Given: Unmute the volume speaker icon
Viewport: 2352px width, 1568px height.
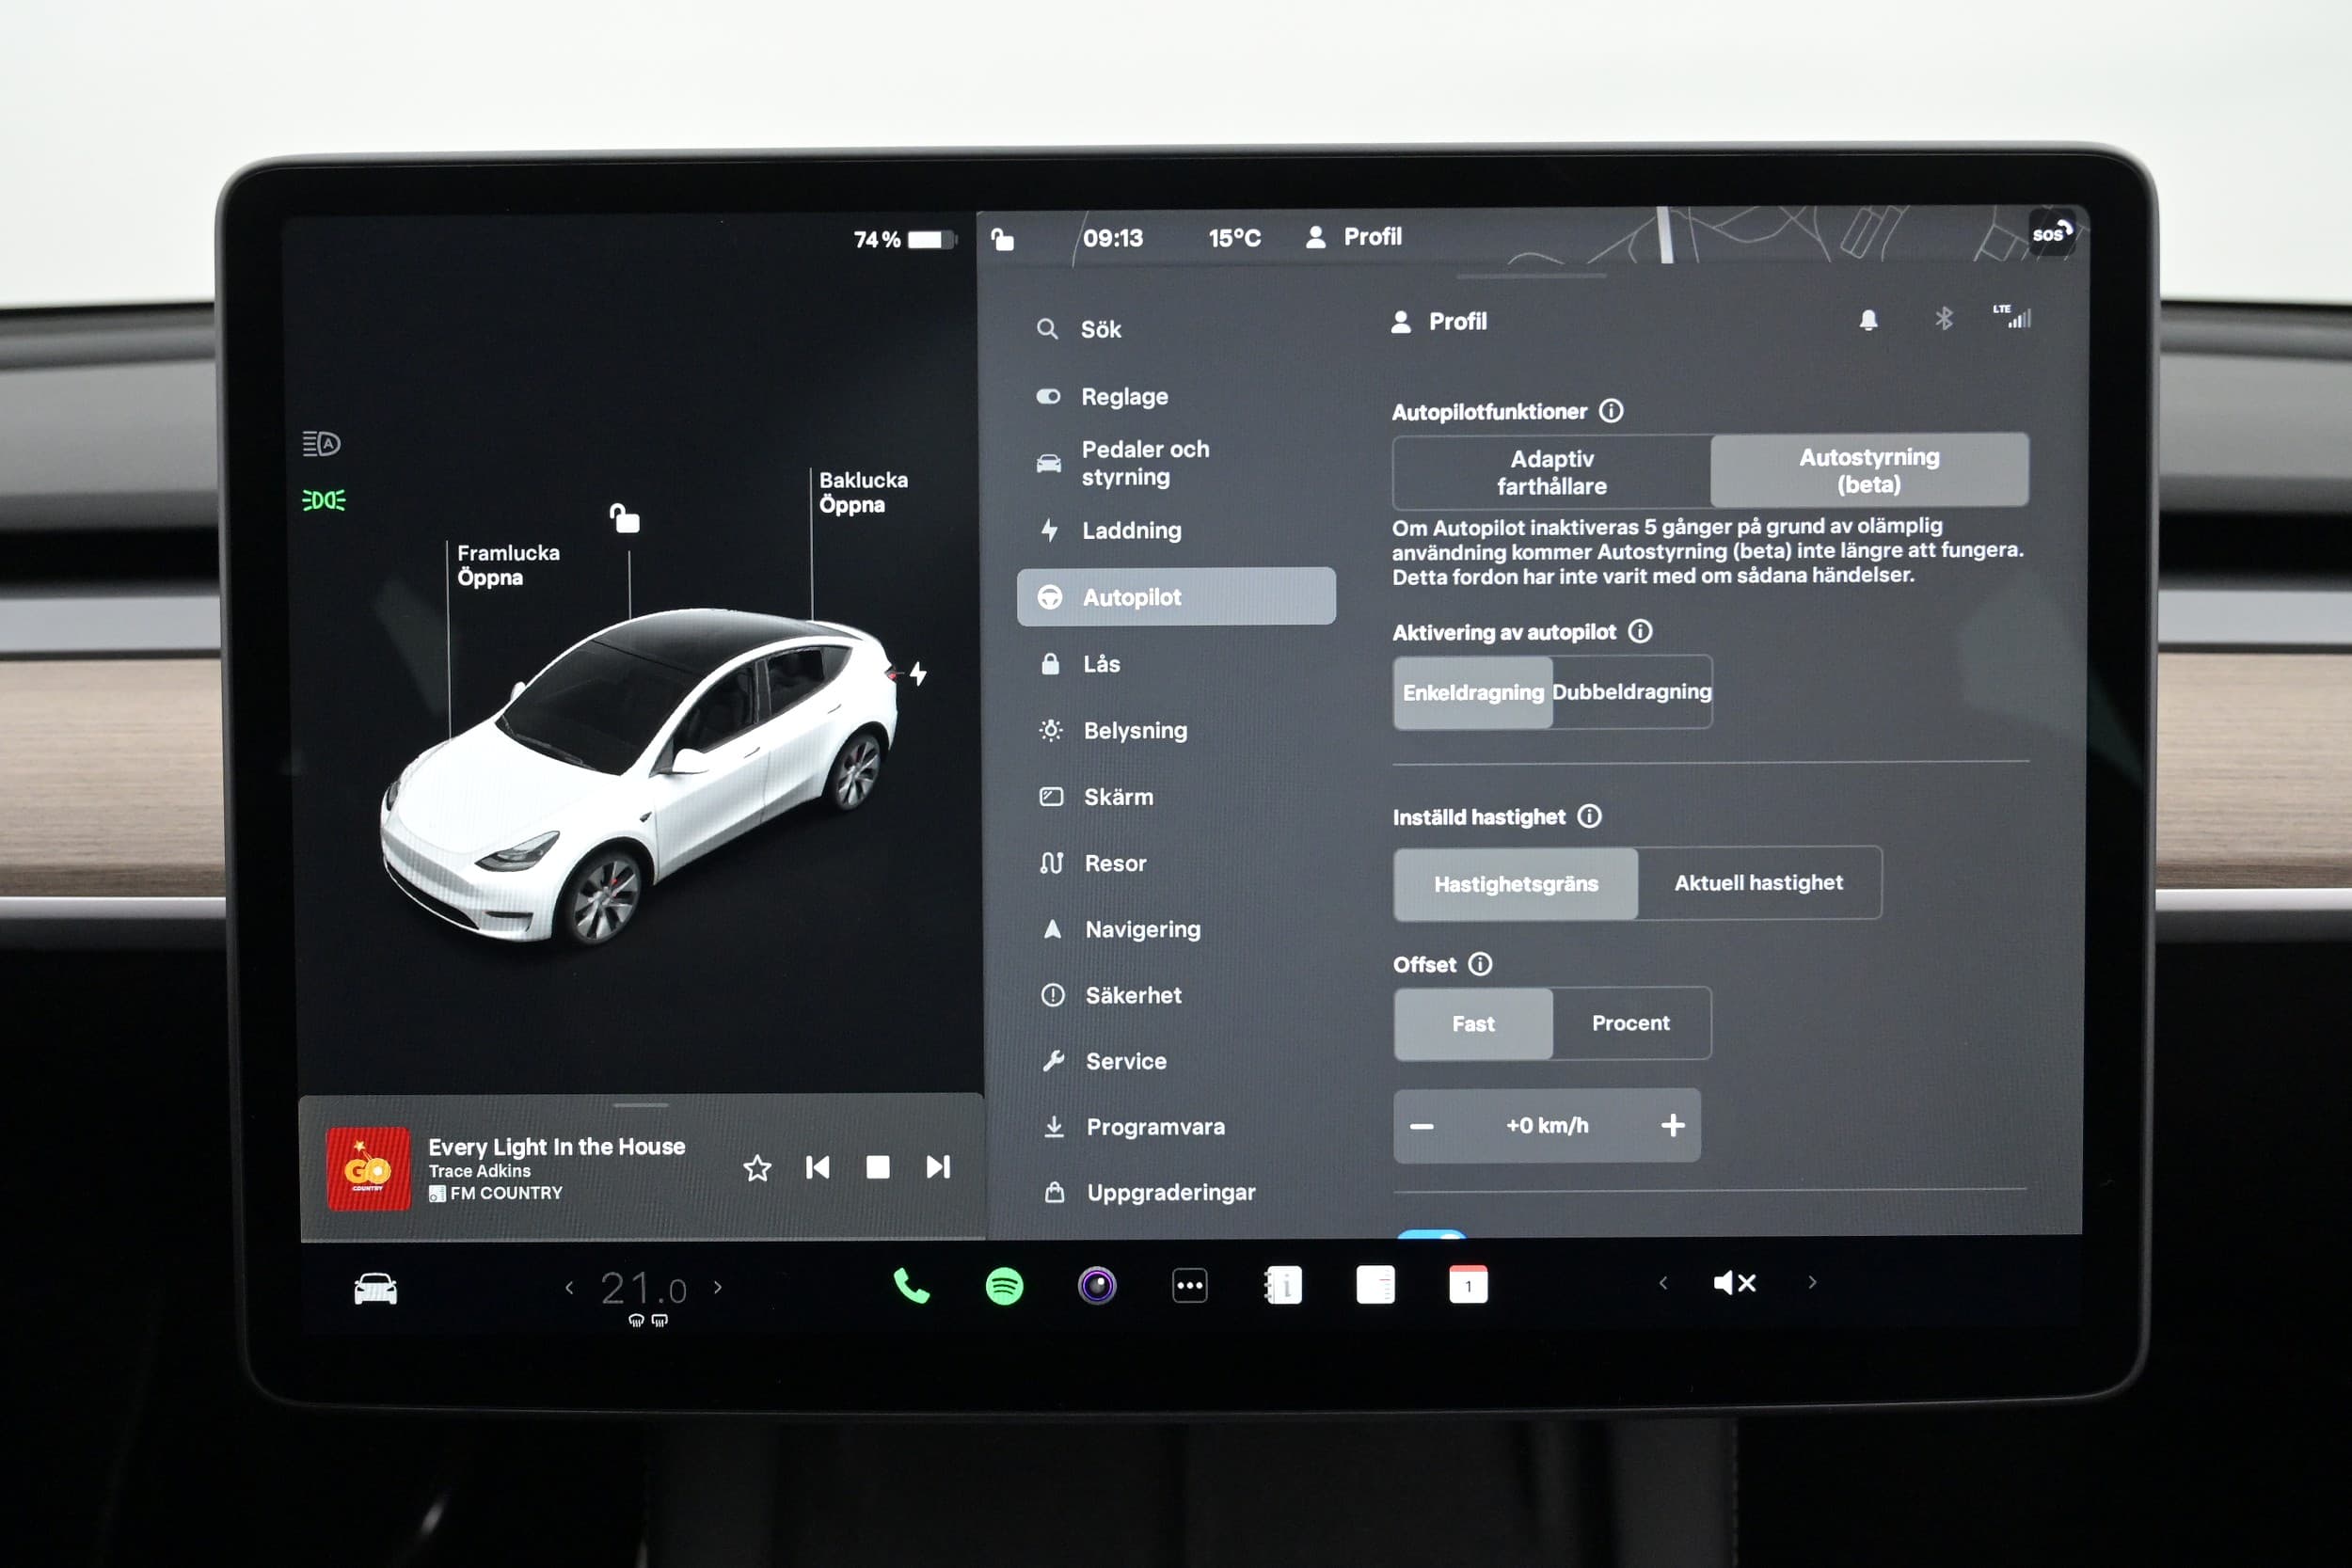Looking at the screenshot, I should (x=1735, y=1283).
